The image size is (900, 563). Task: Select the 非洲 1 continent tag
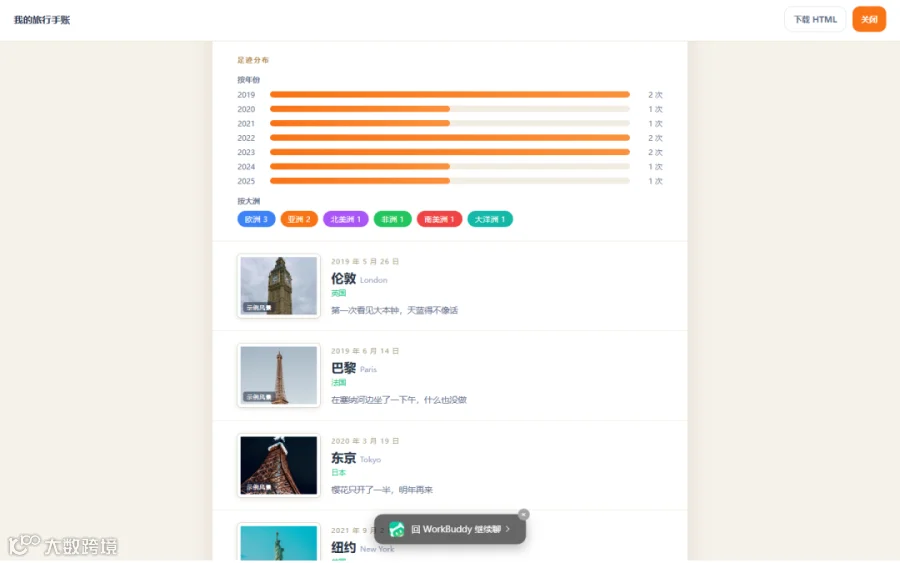pyautogui.click(x=393, y=219)
